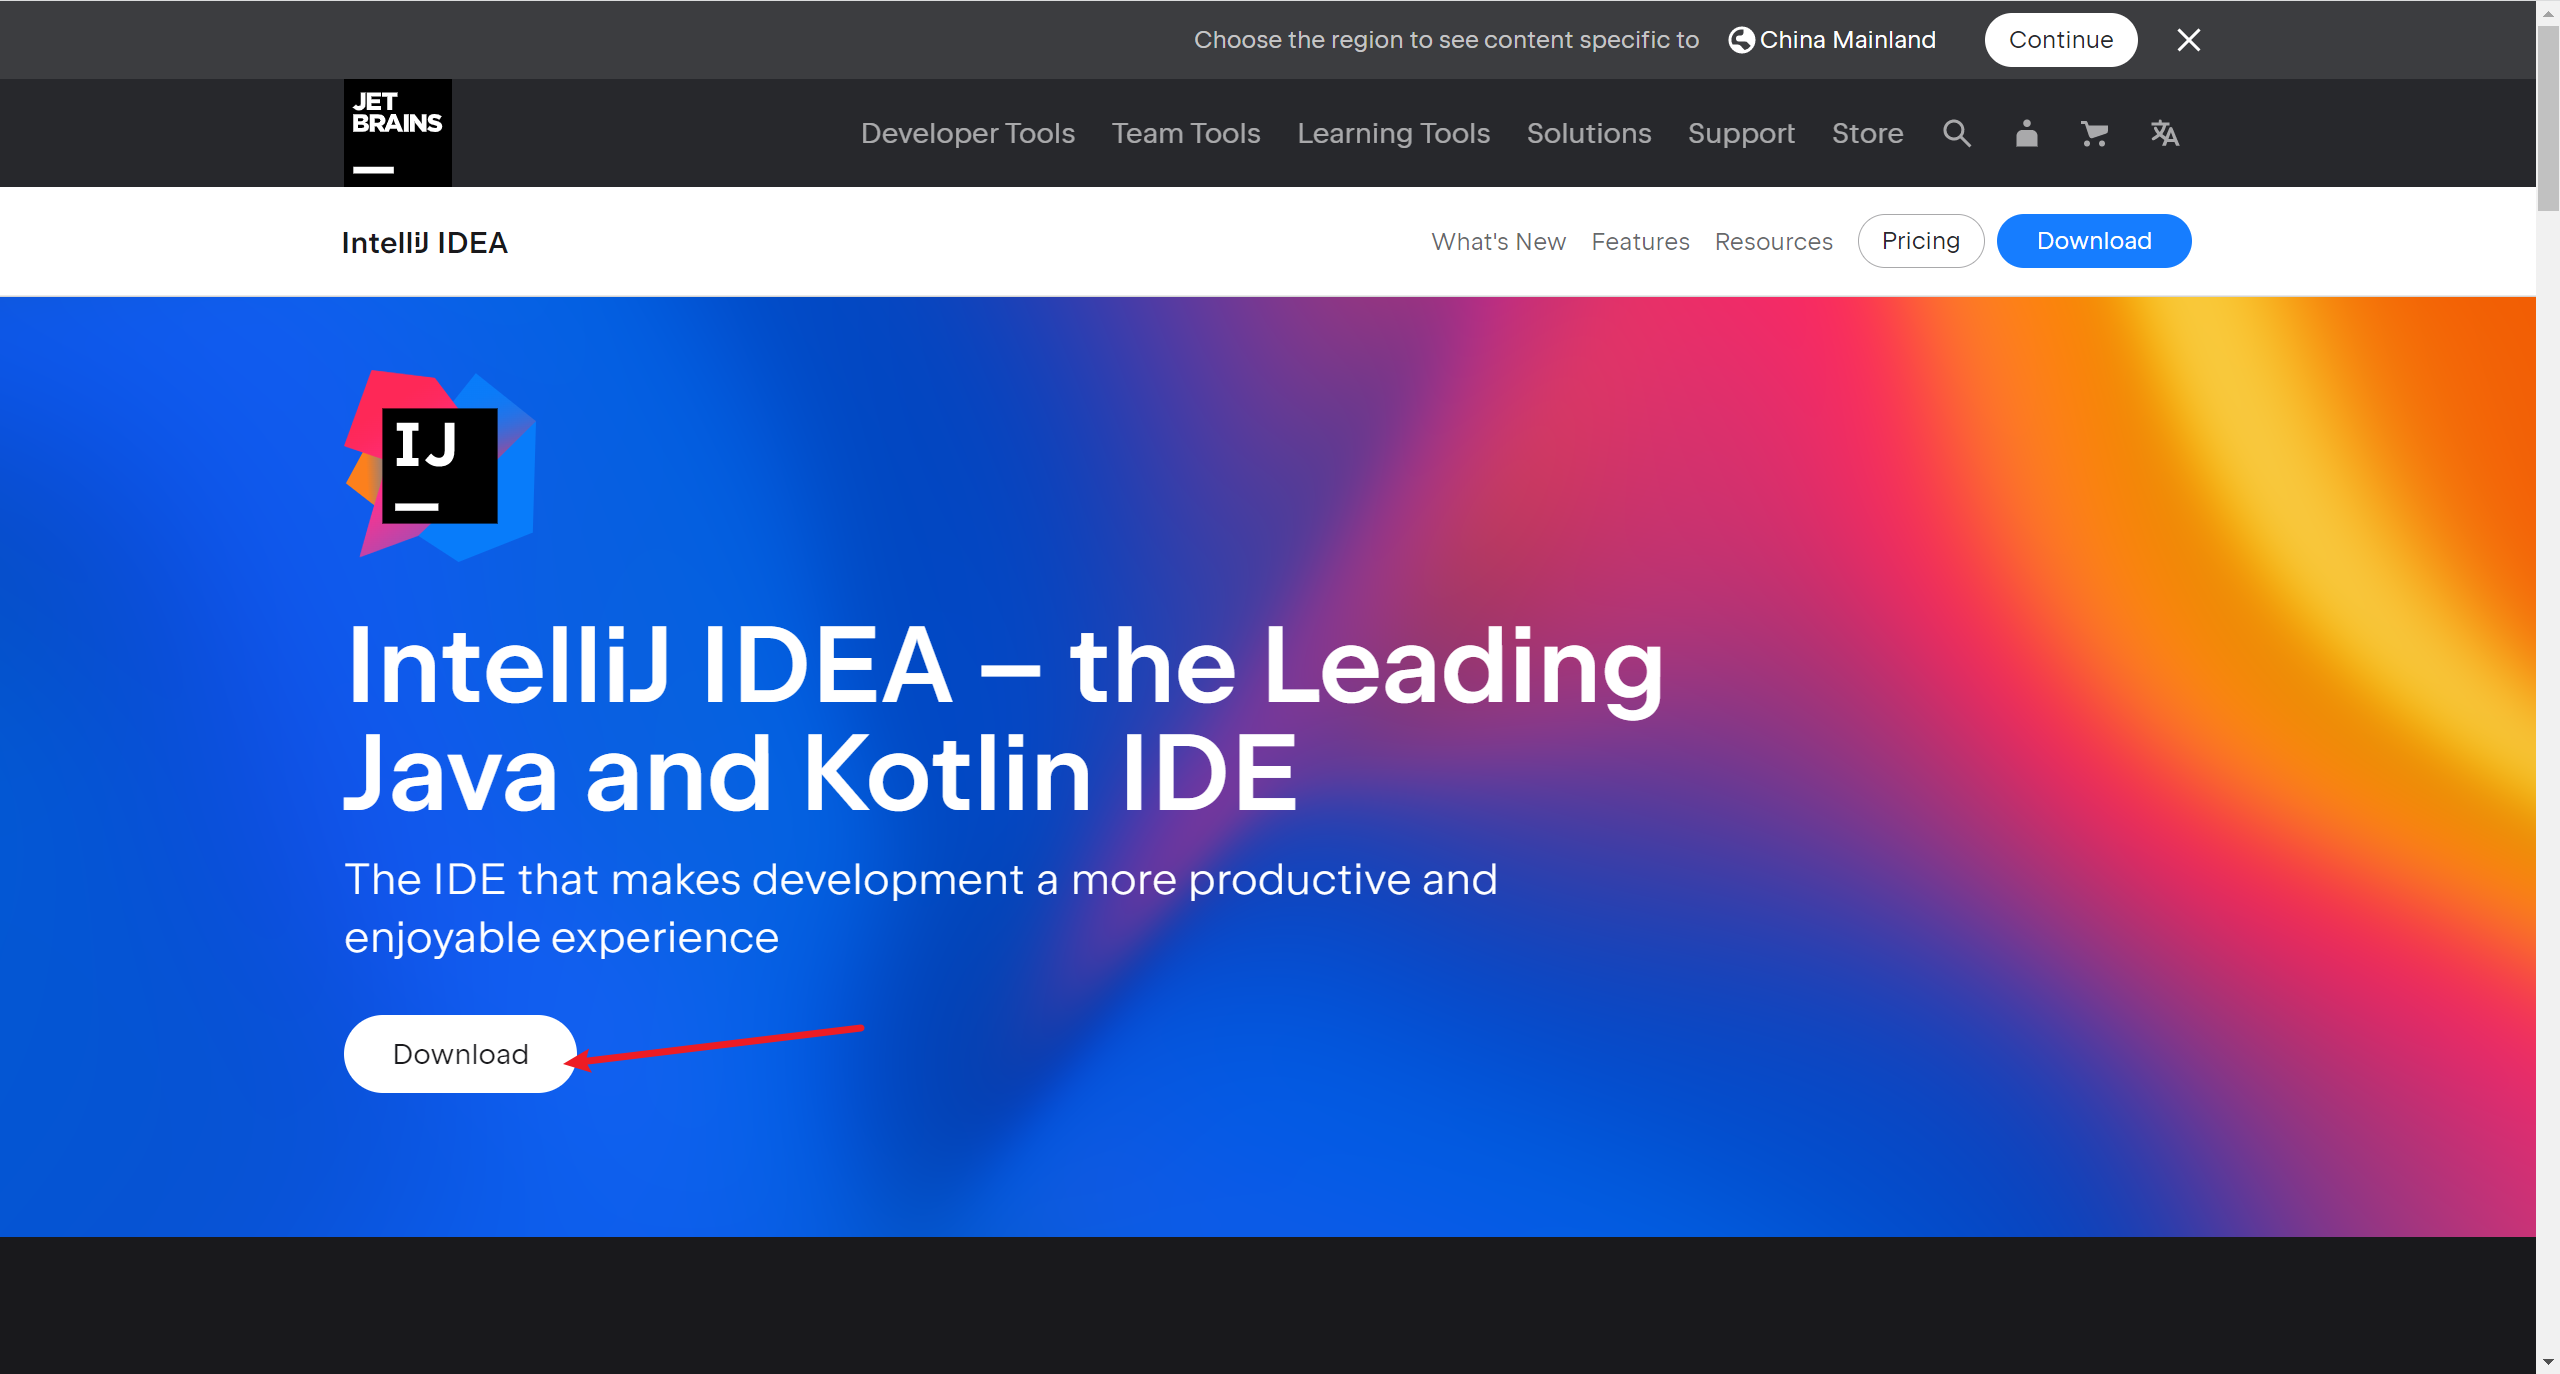Click the page vertical scrollbar
The width and height of the screenshot is (2560, 1374).
coord(2547,120)
